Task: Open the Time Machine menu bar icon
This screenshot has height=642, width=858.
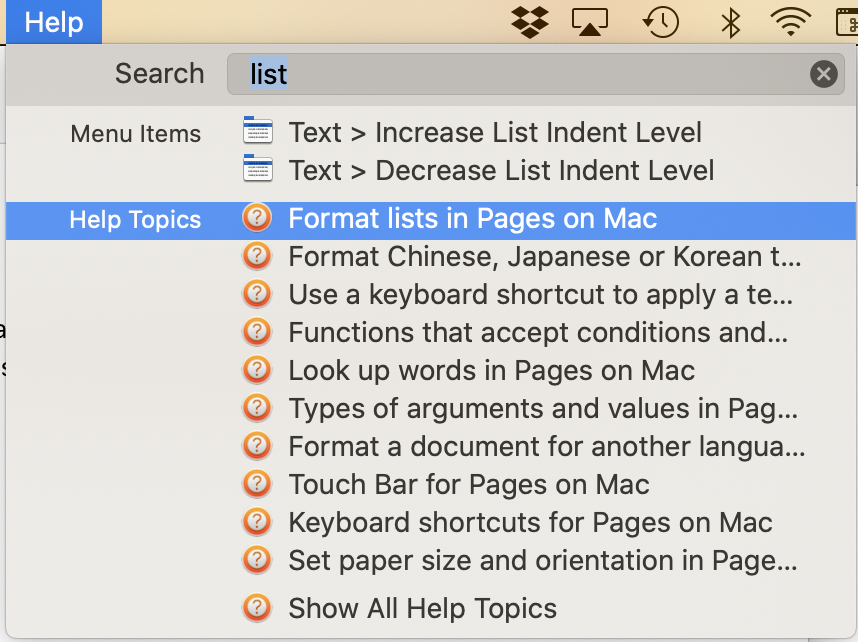Action: [x=660, y=22]
